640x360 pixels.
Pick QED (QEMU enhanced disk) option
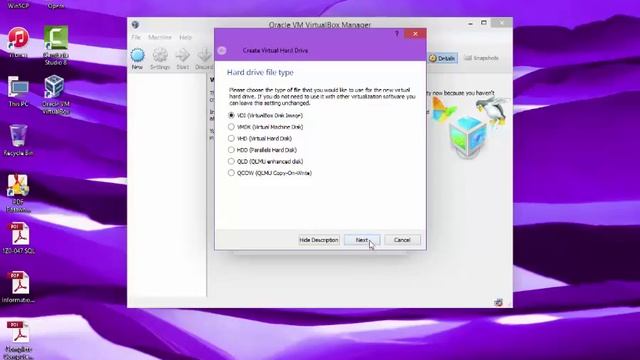pyautogui.click(x=266, y=161)
